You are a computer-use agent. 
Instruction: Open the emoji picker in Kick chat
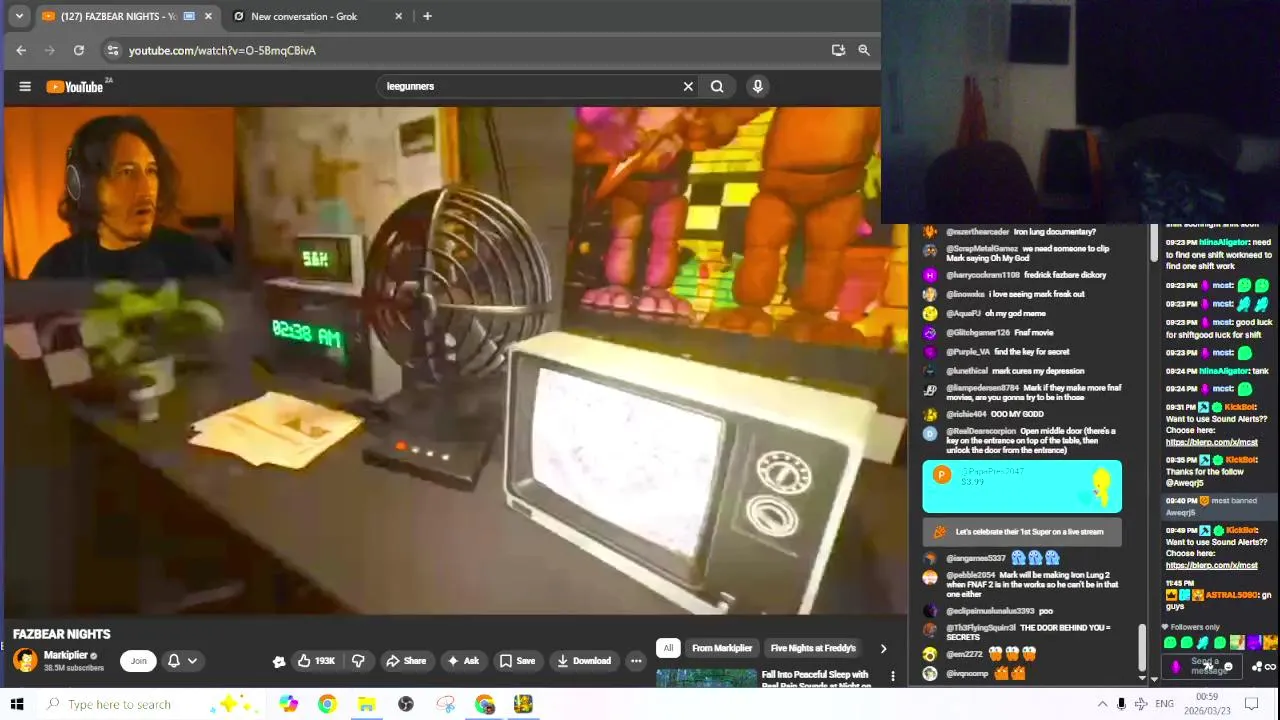pyautogui.click(x=1228, y=667)
